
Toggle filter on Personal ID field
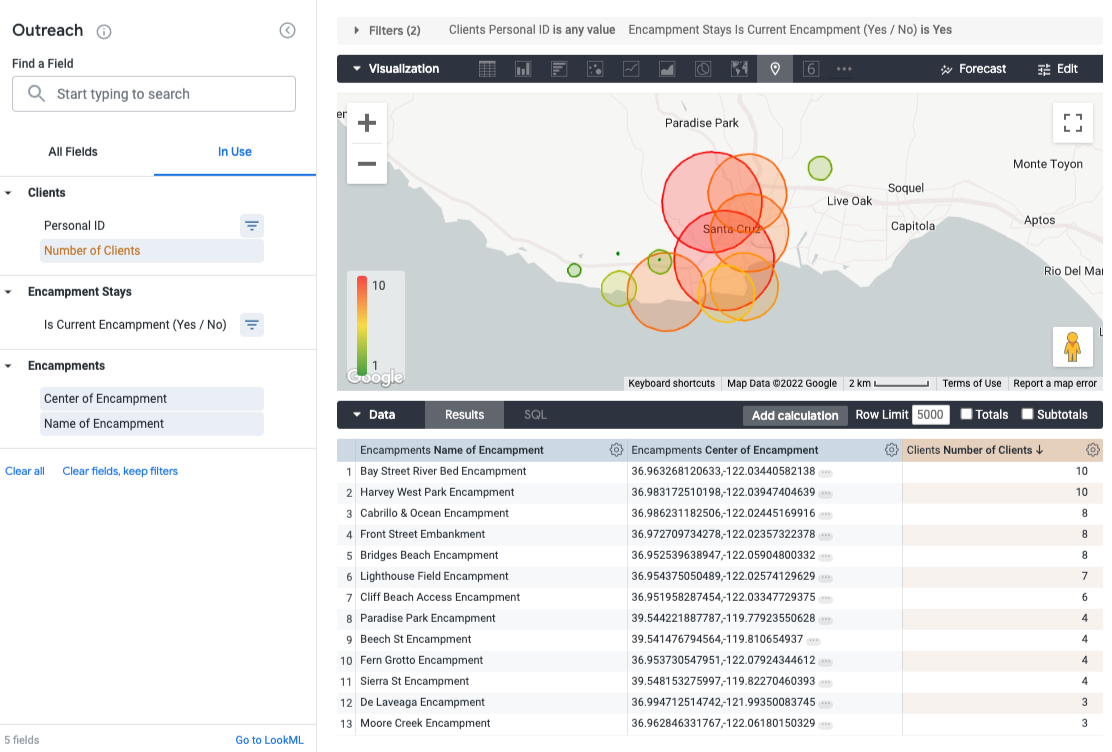click(252, 226)
